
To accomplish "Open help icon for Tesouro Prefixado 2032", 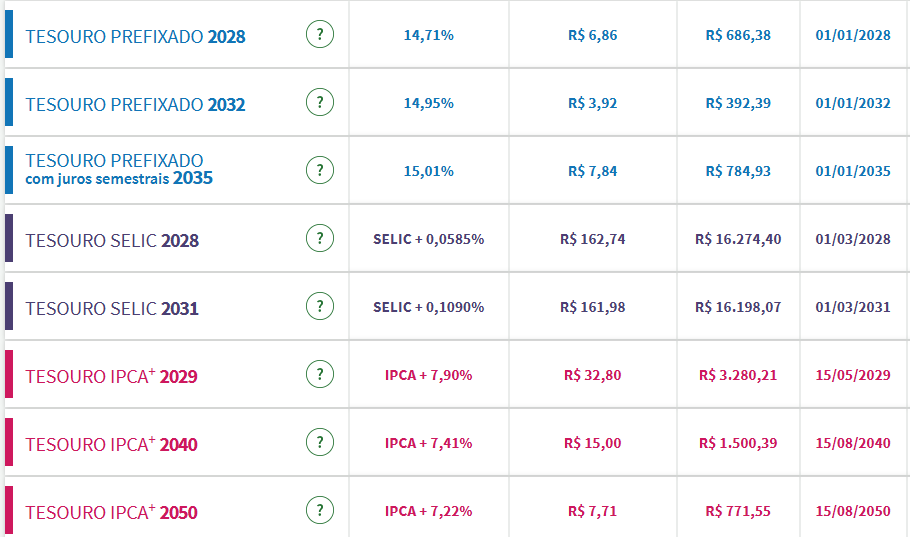I will (320, 102).
